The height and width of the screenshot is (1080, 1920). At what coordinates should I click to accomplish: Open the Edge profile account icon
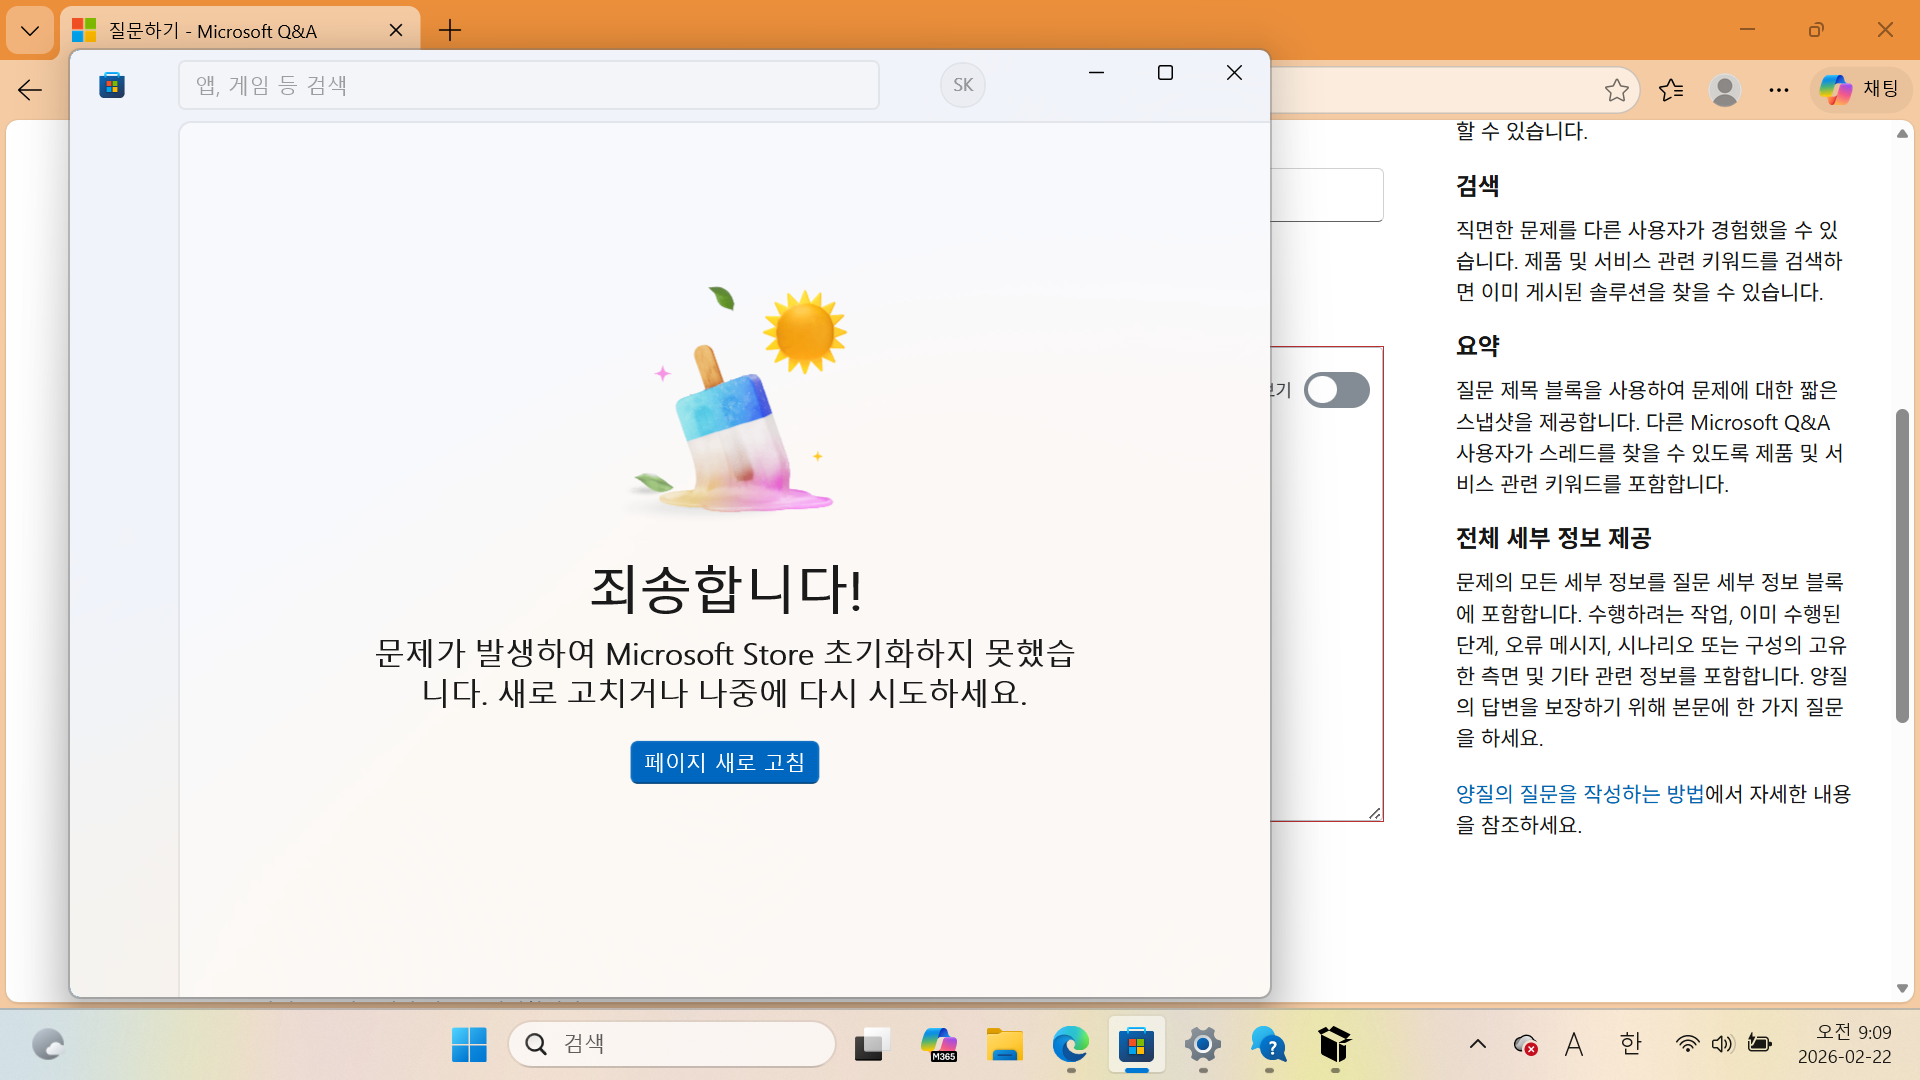point(1725,90)
